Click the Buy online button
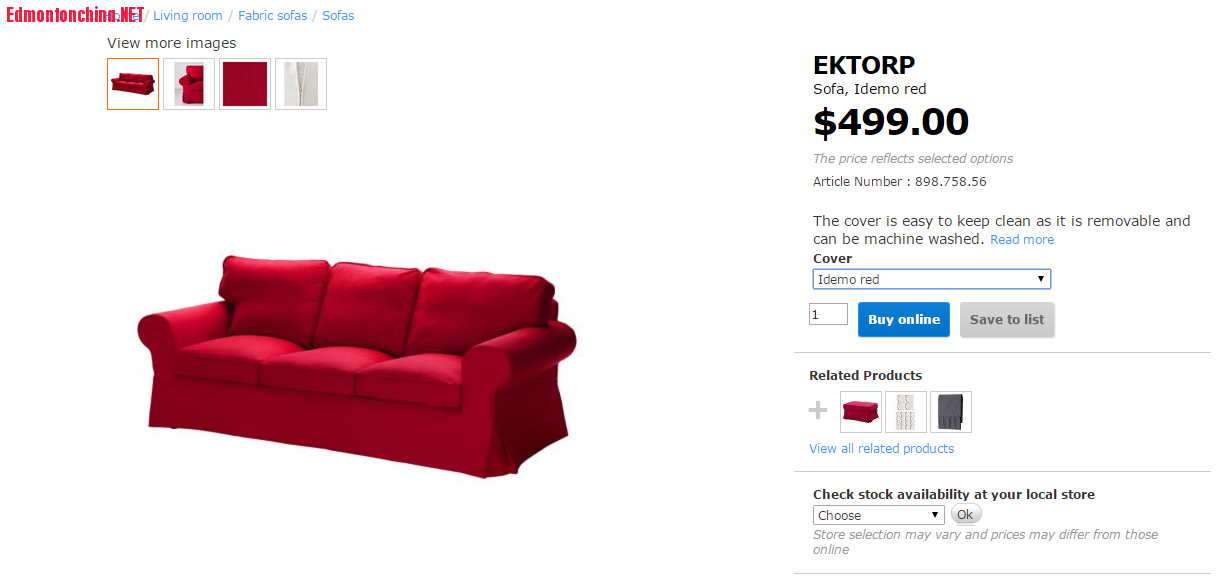This screenshot has height=586, width=1231. pos(904,320)
